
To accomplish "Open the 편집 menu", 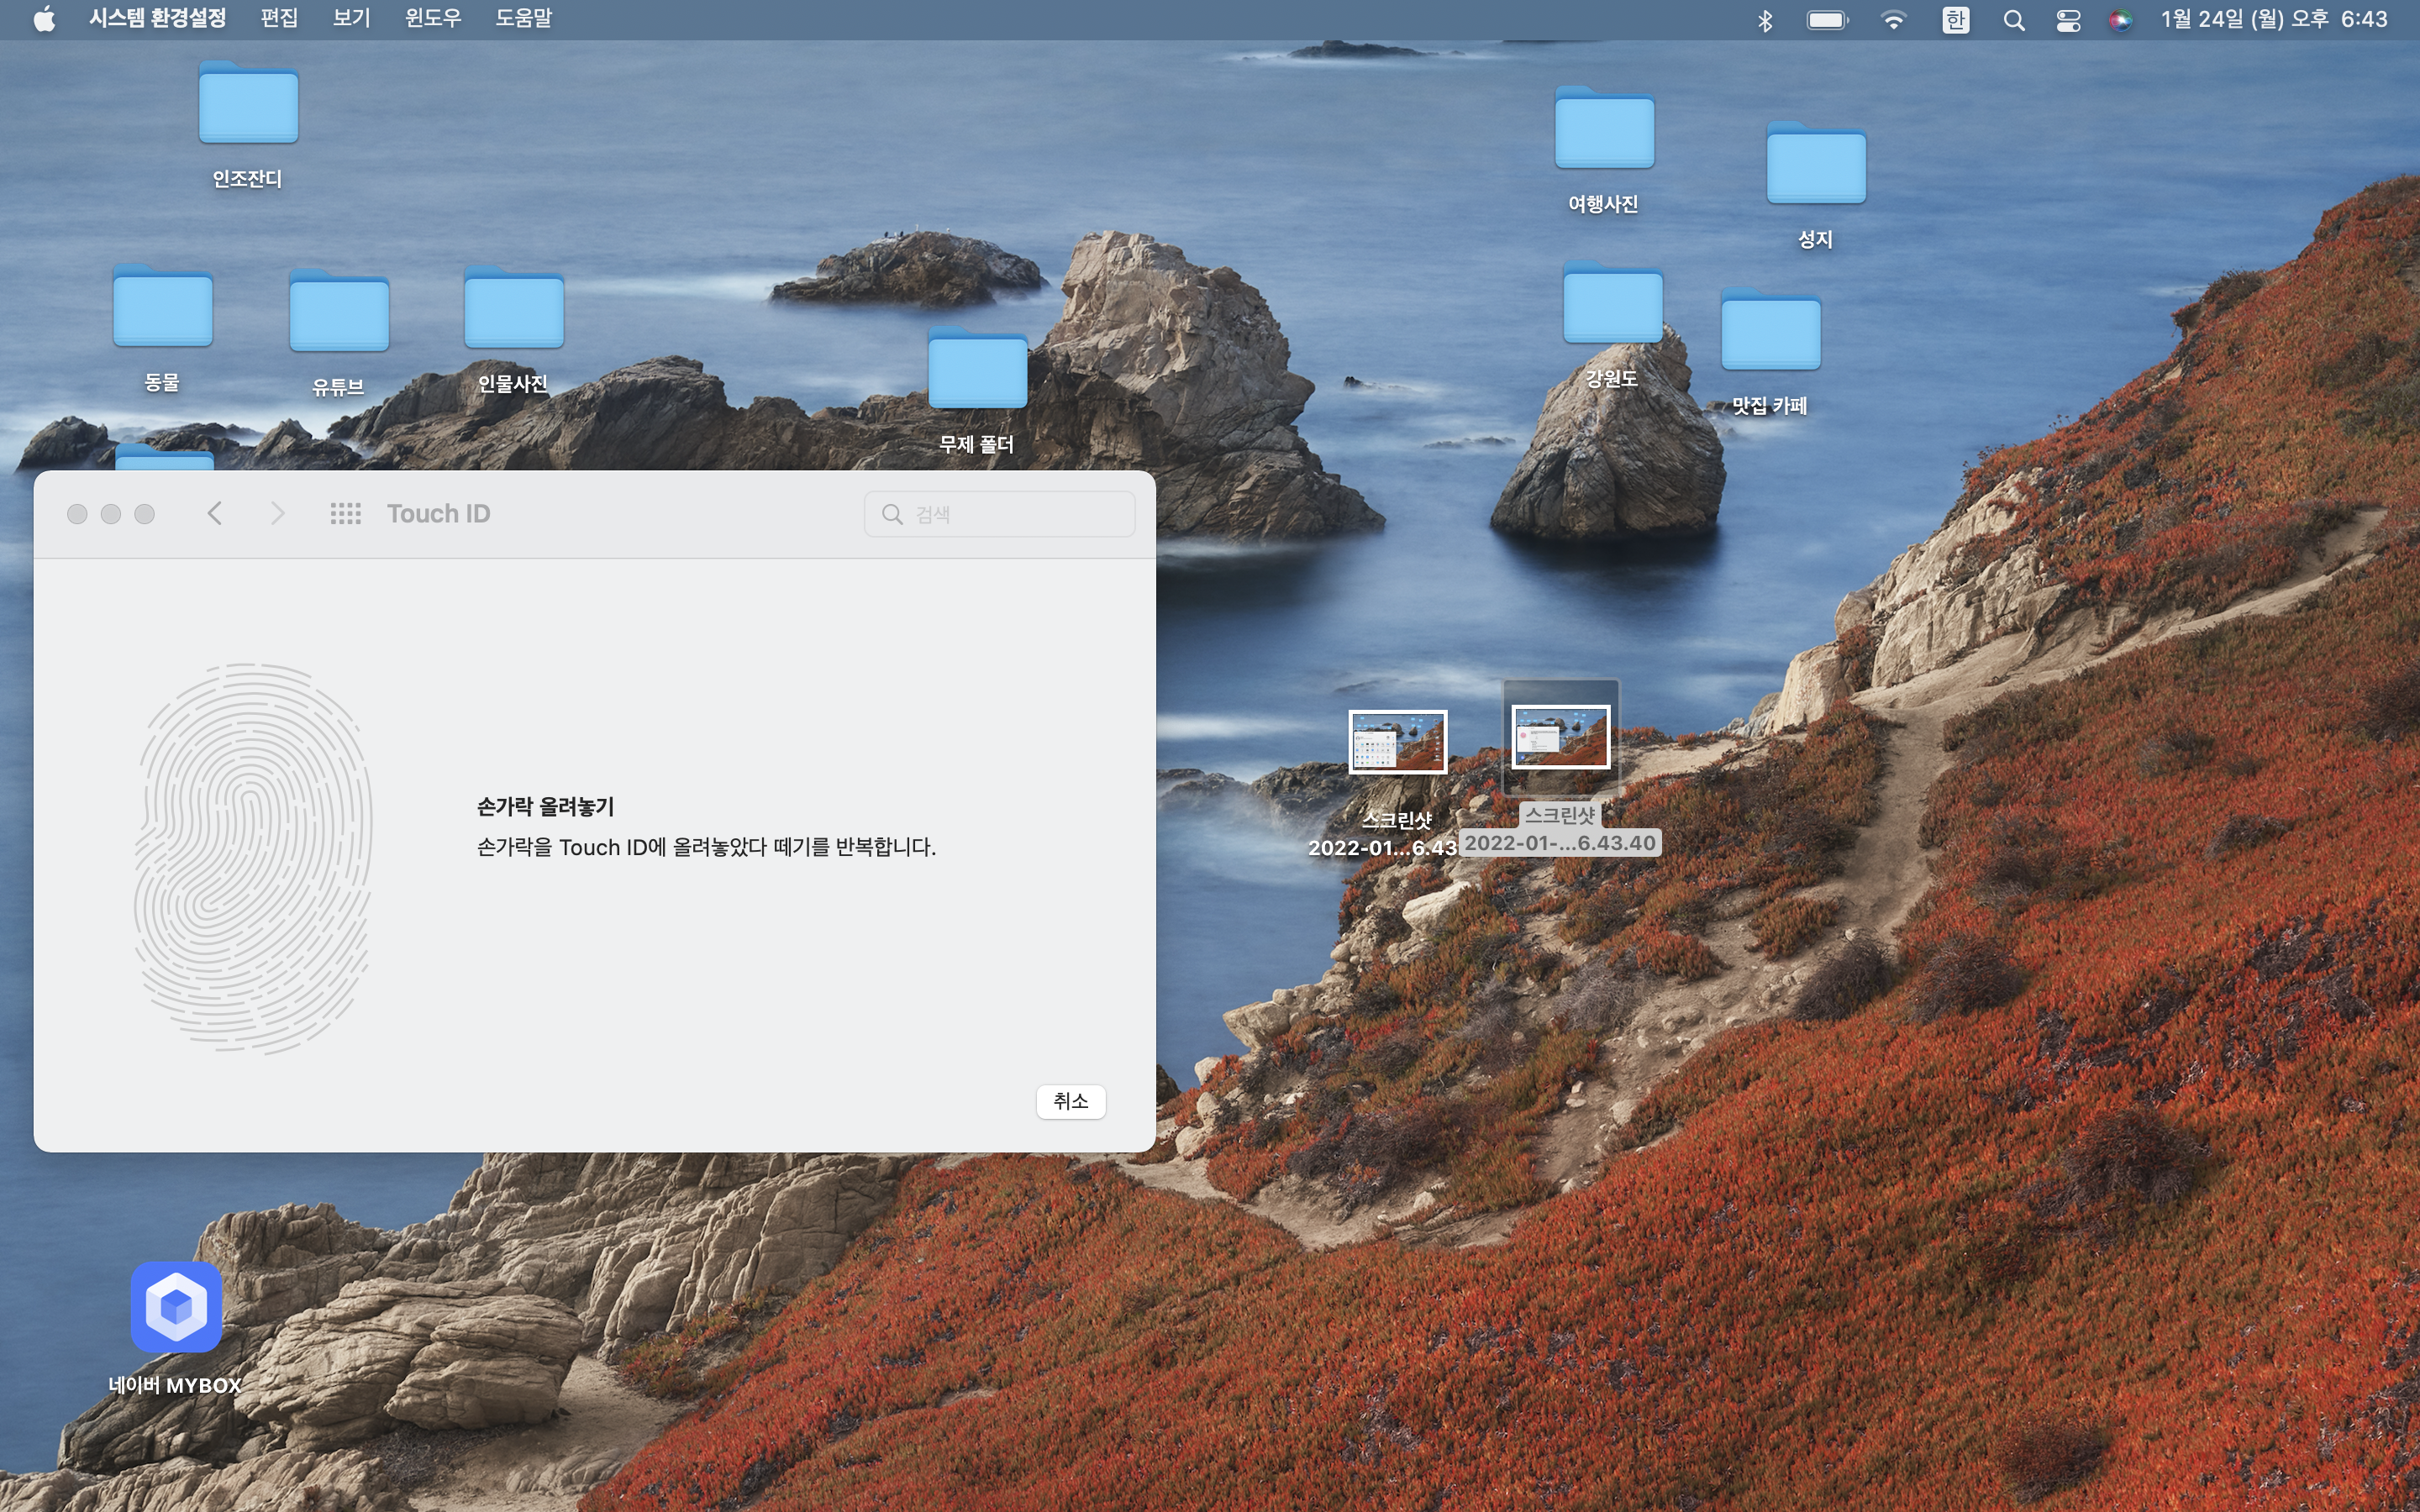I will click(x=279, y=19).
